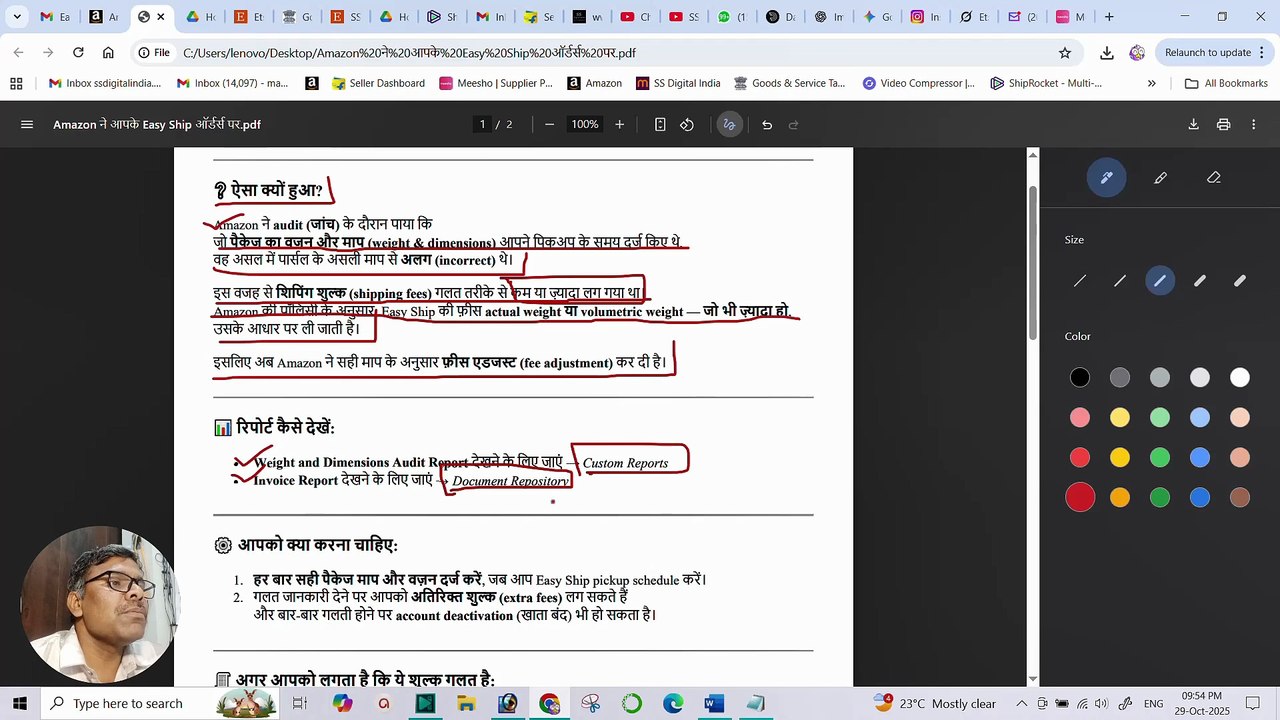The width and height of the screenshot is (1280, 720).
Task: Choose the thinnest pen size
Action: click(x=1080, y=281)
